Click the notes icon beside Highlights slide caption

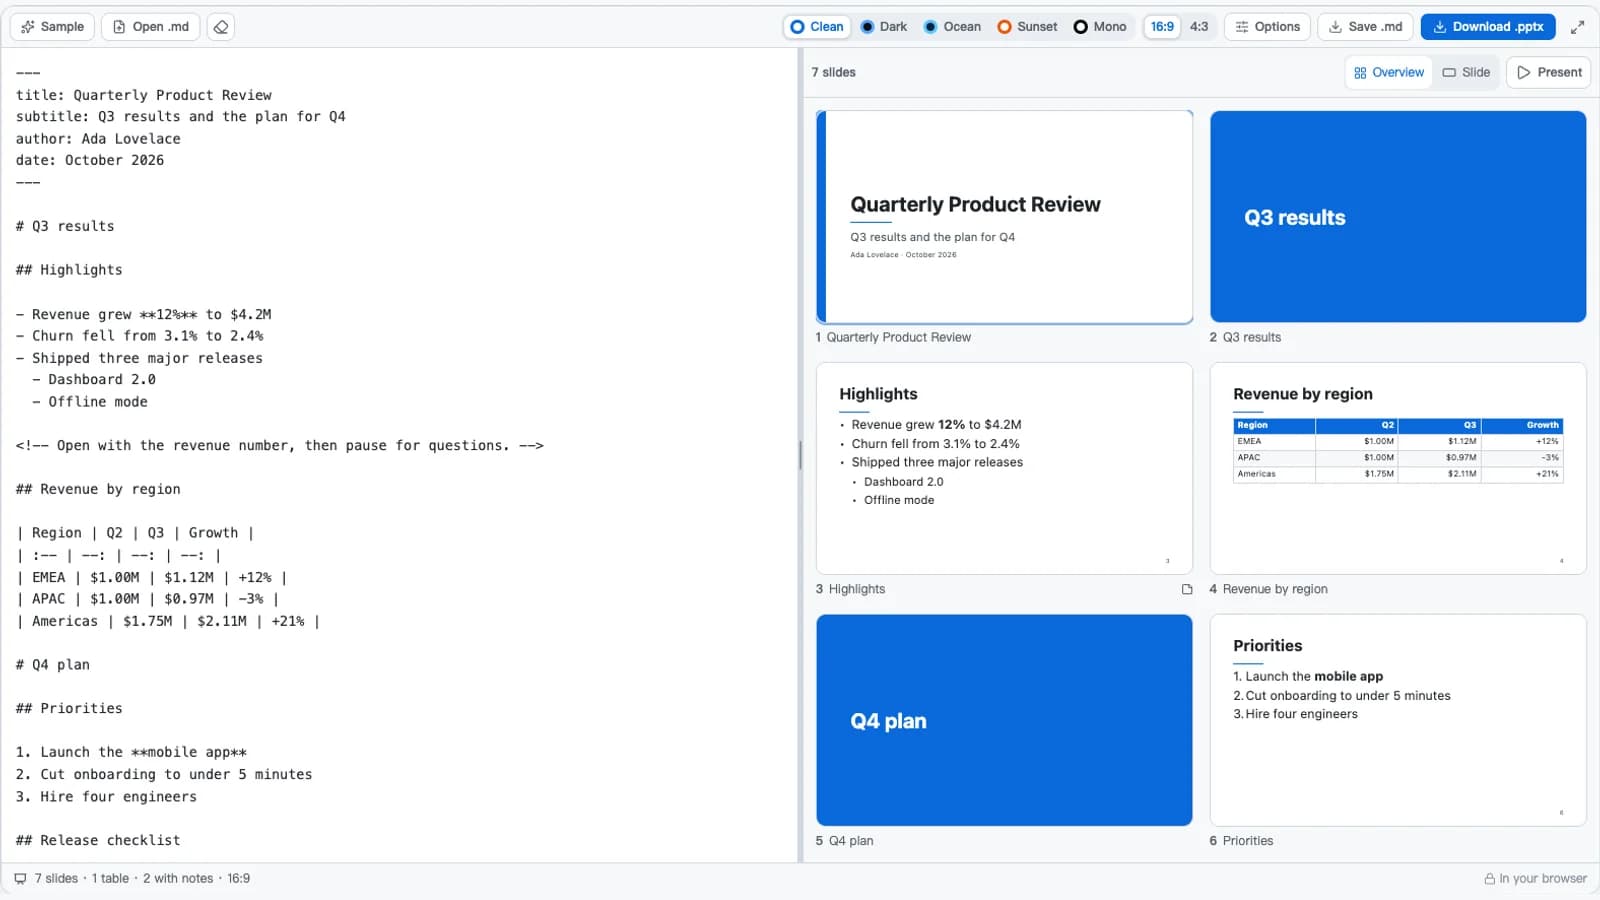click(1187, 589)
